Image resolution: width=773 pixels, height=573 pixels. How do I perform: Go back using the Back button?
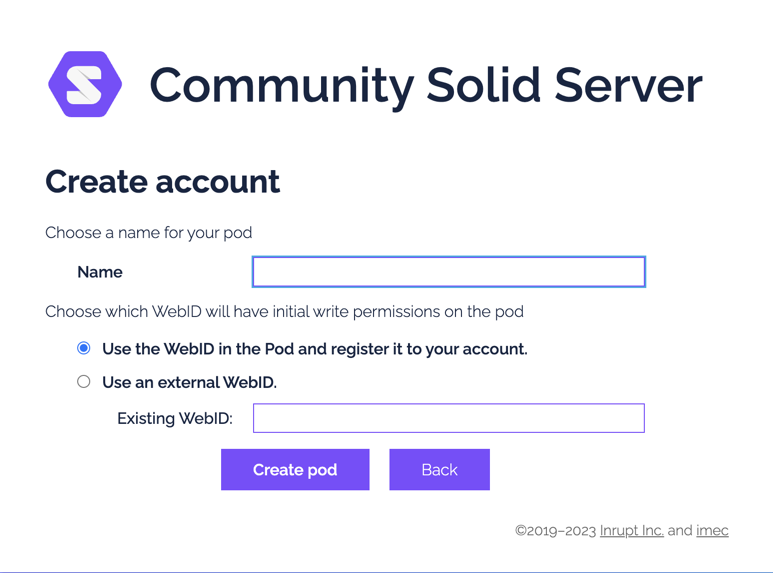[x=440, y=469]
